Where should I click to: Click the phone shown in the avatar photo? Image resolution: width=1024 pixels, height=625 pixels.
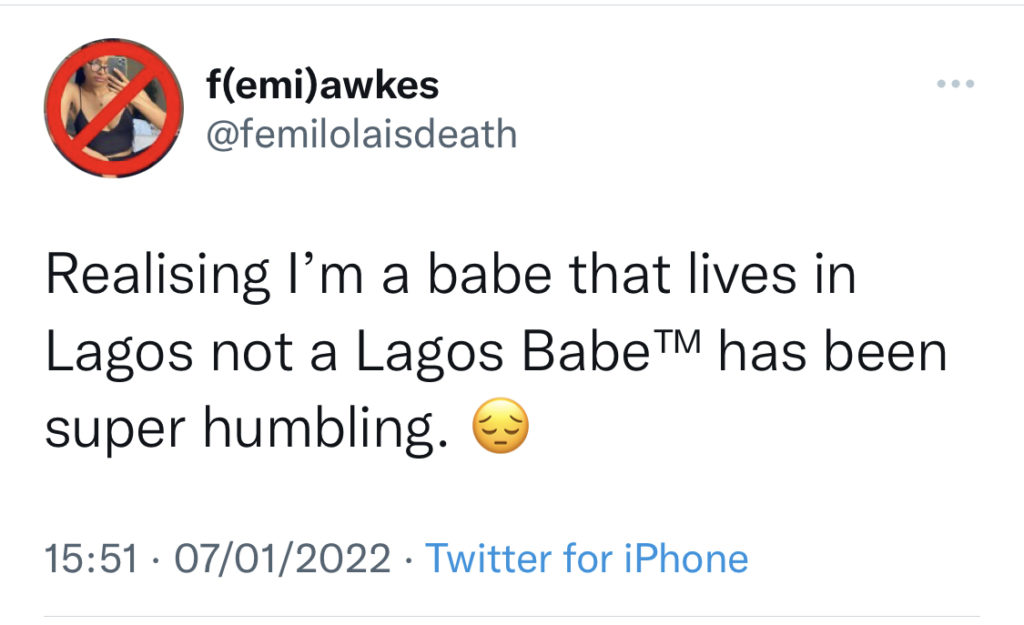[117, 68]
